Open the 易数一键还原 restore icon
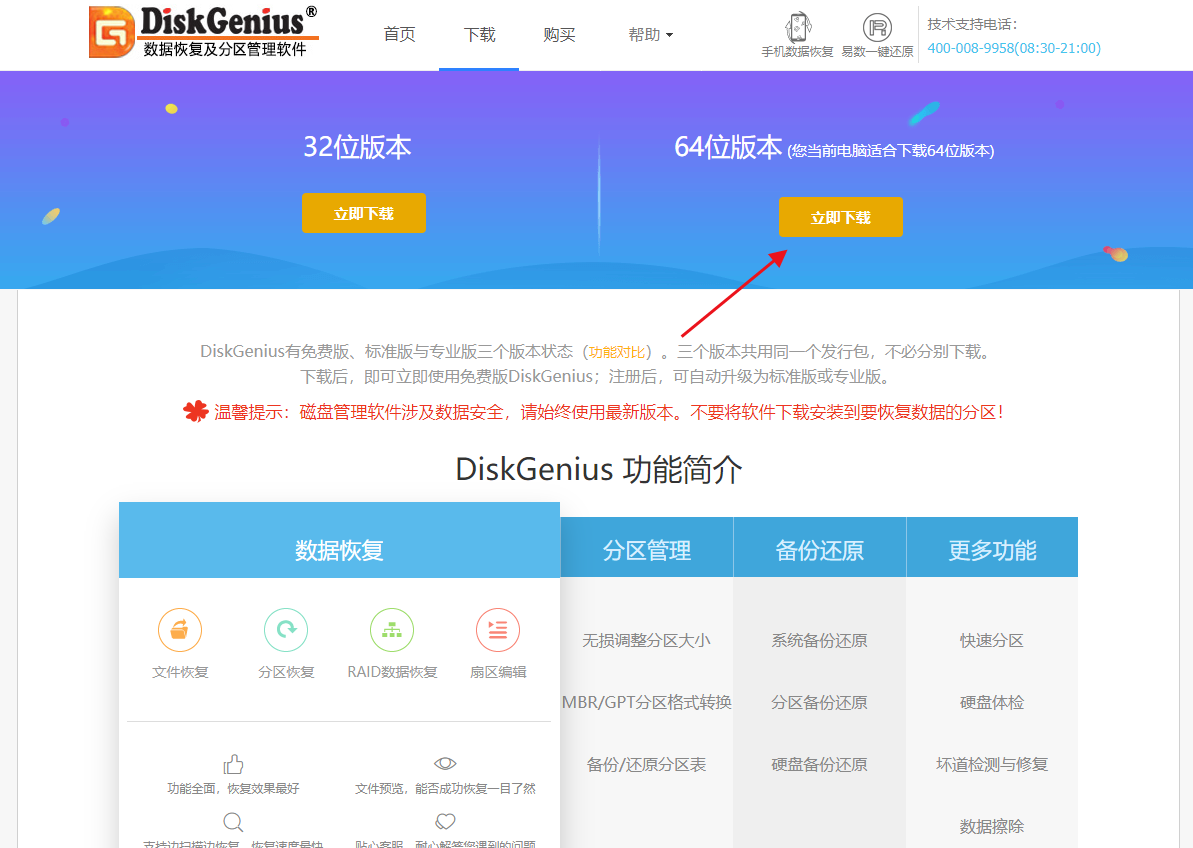Viewport: 1193px width, 848px height. (x=877, y=28)
